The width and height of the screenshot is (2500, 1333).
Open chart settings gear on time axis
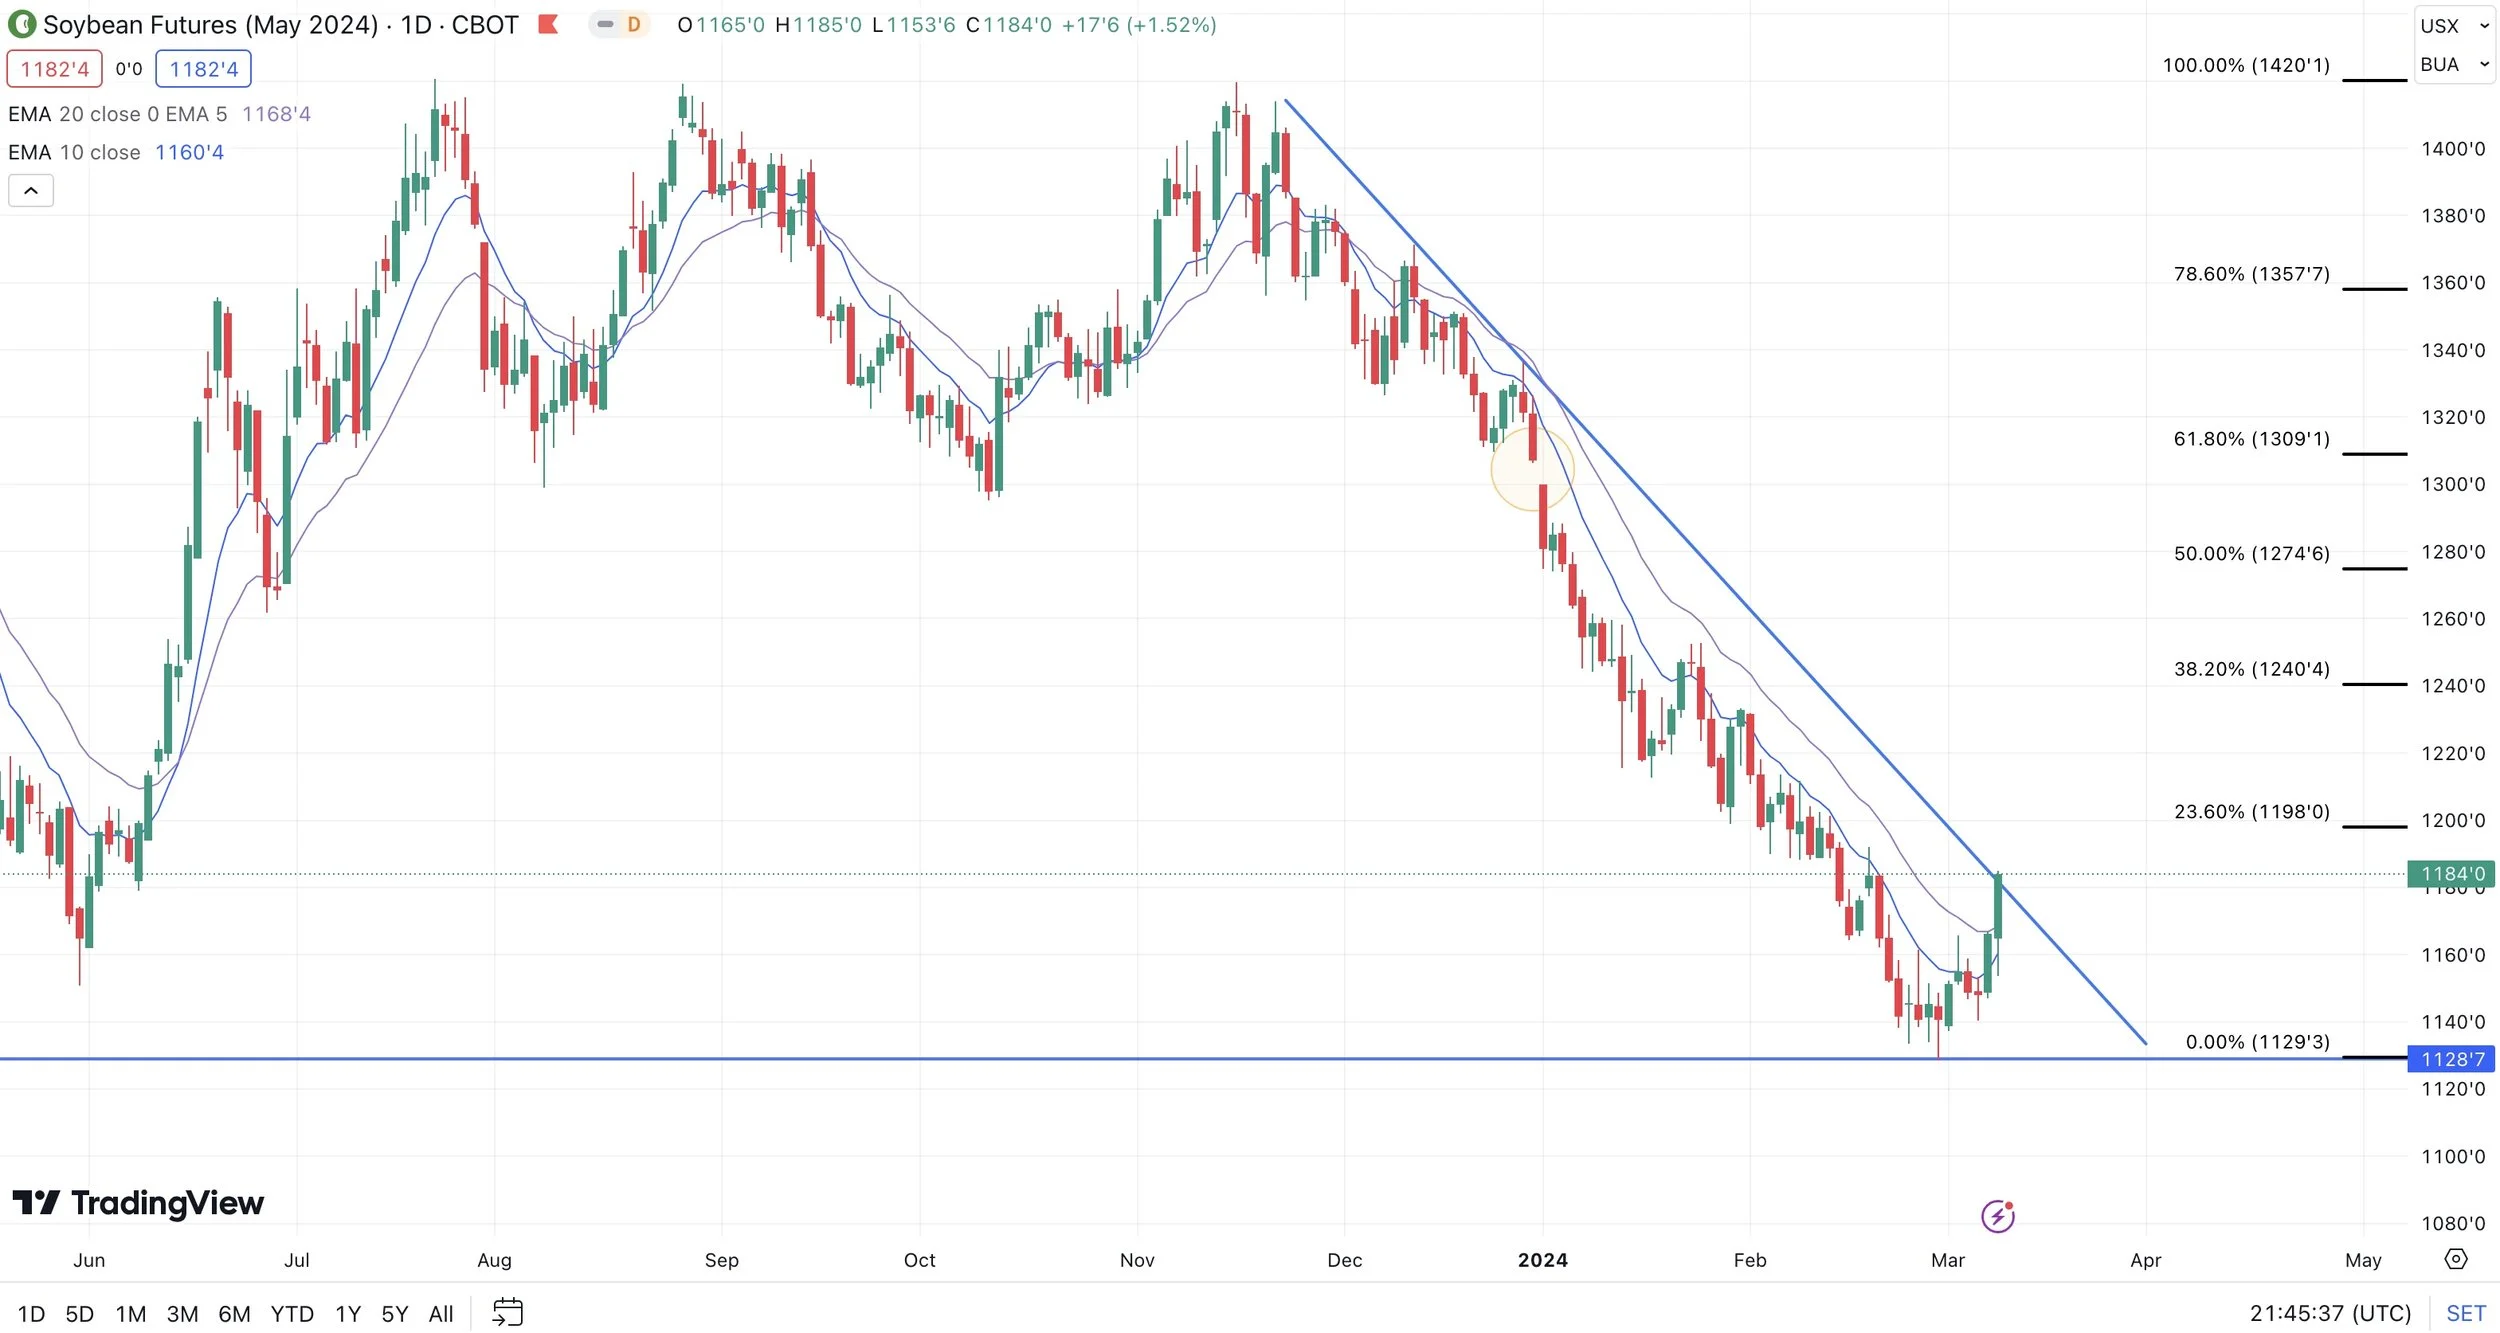click(x=2456, y=1259)
